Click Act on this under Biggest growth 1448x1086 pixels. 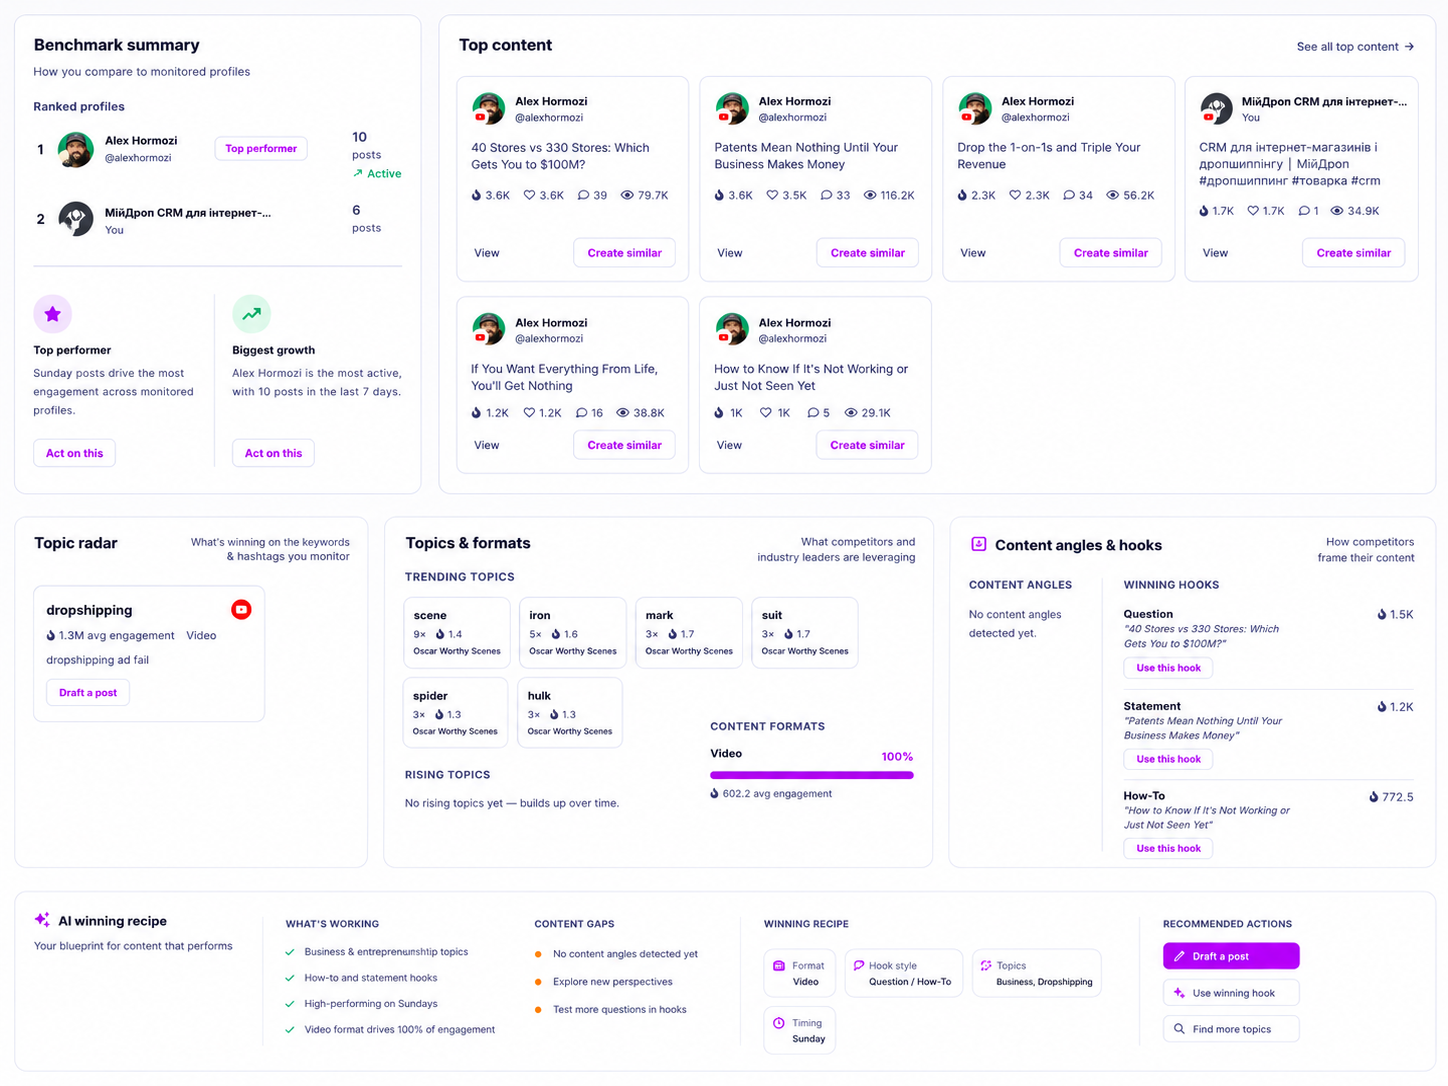273,453
